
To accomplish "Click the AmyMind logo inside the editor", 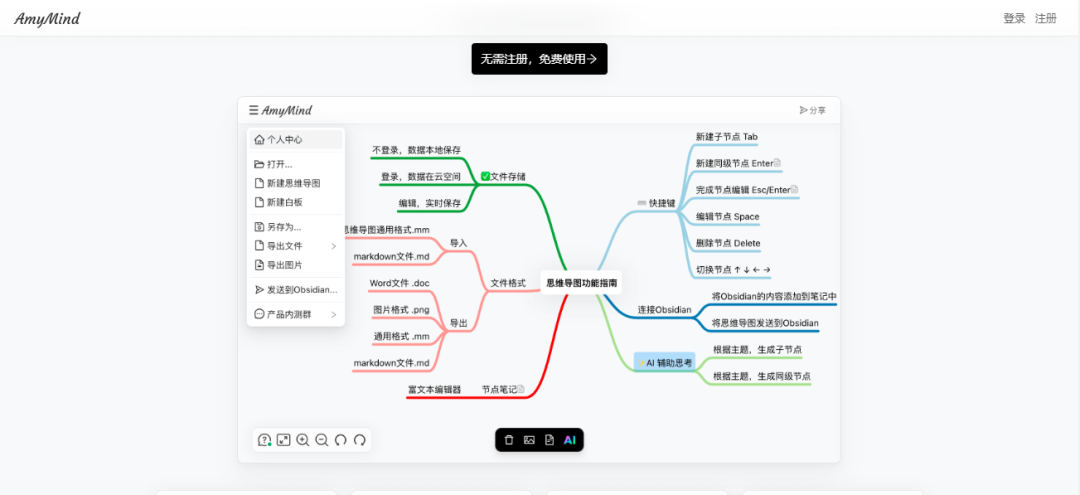I will (x=287, y=110).
